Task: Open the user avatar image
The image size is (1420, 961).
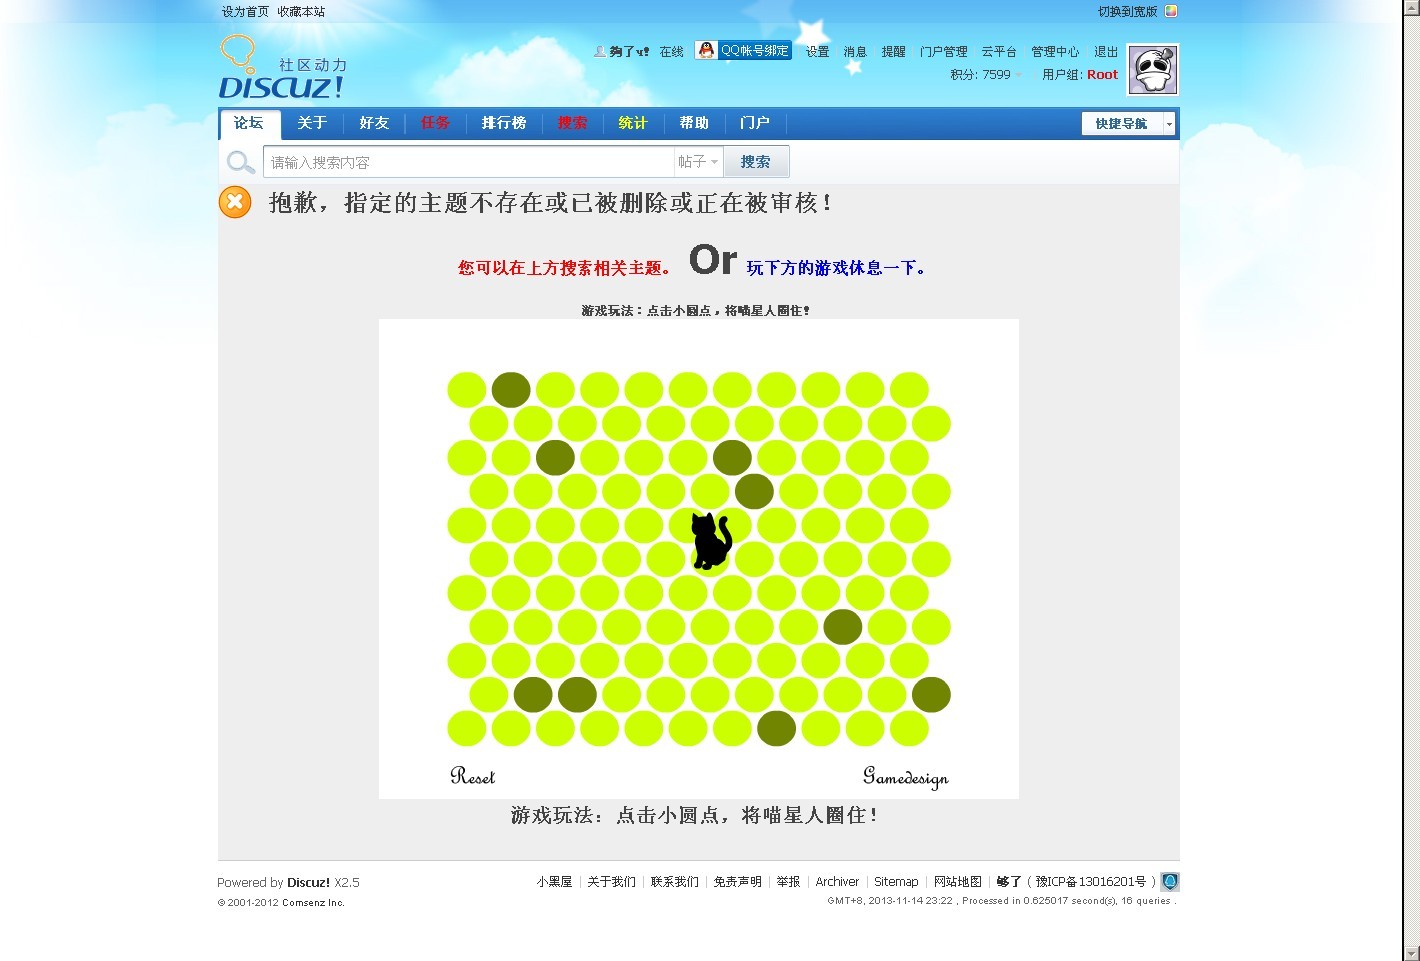Action: click(1153, 69)
